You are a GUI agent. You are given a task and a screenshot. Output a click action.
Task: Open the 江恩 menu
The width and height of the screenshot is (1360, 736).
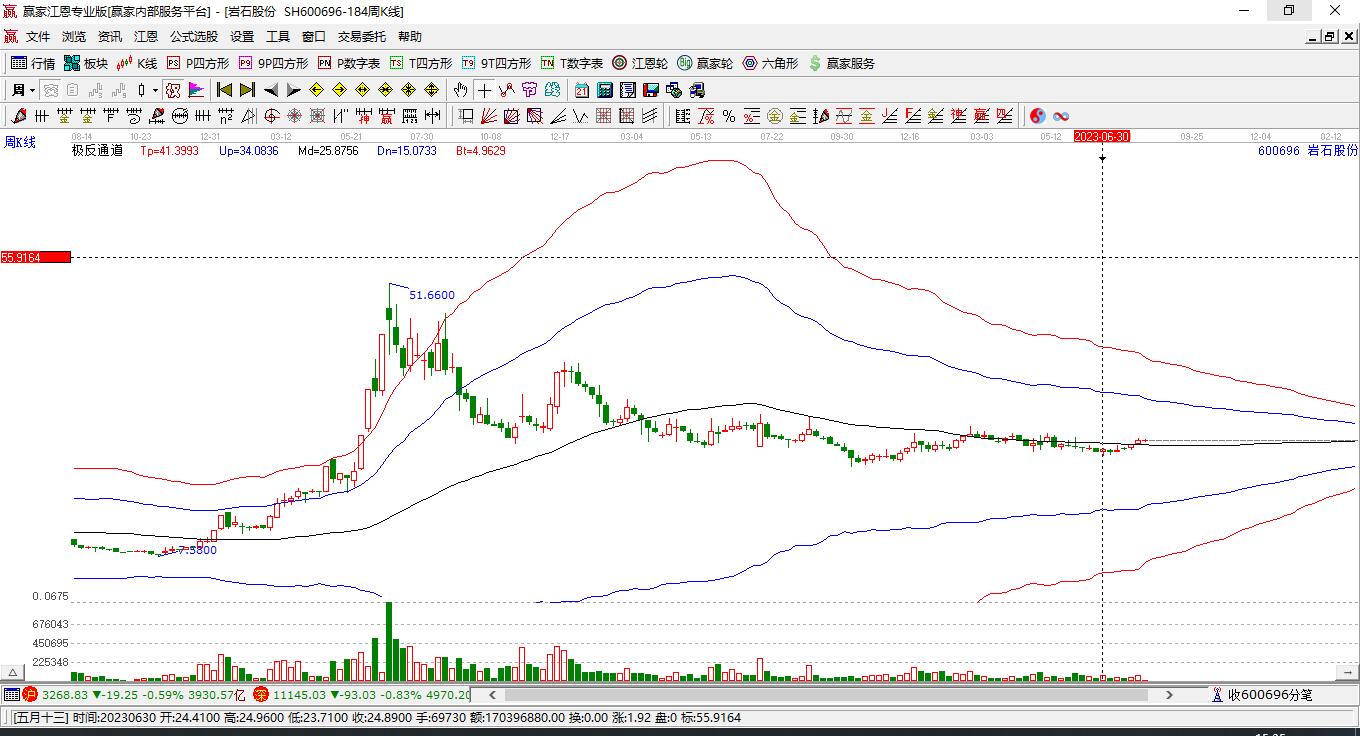146,37
